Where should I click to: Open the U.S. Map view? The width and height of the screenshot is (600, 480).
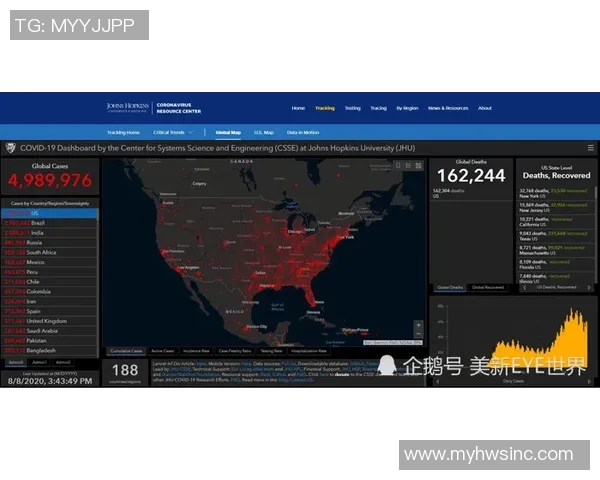(x=264, y=132)
